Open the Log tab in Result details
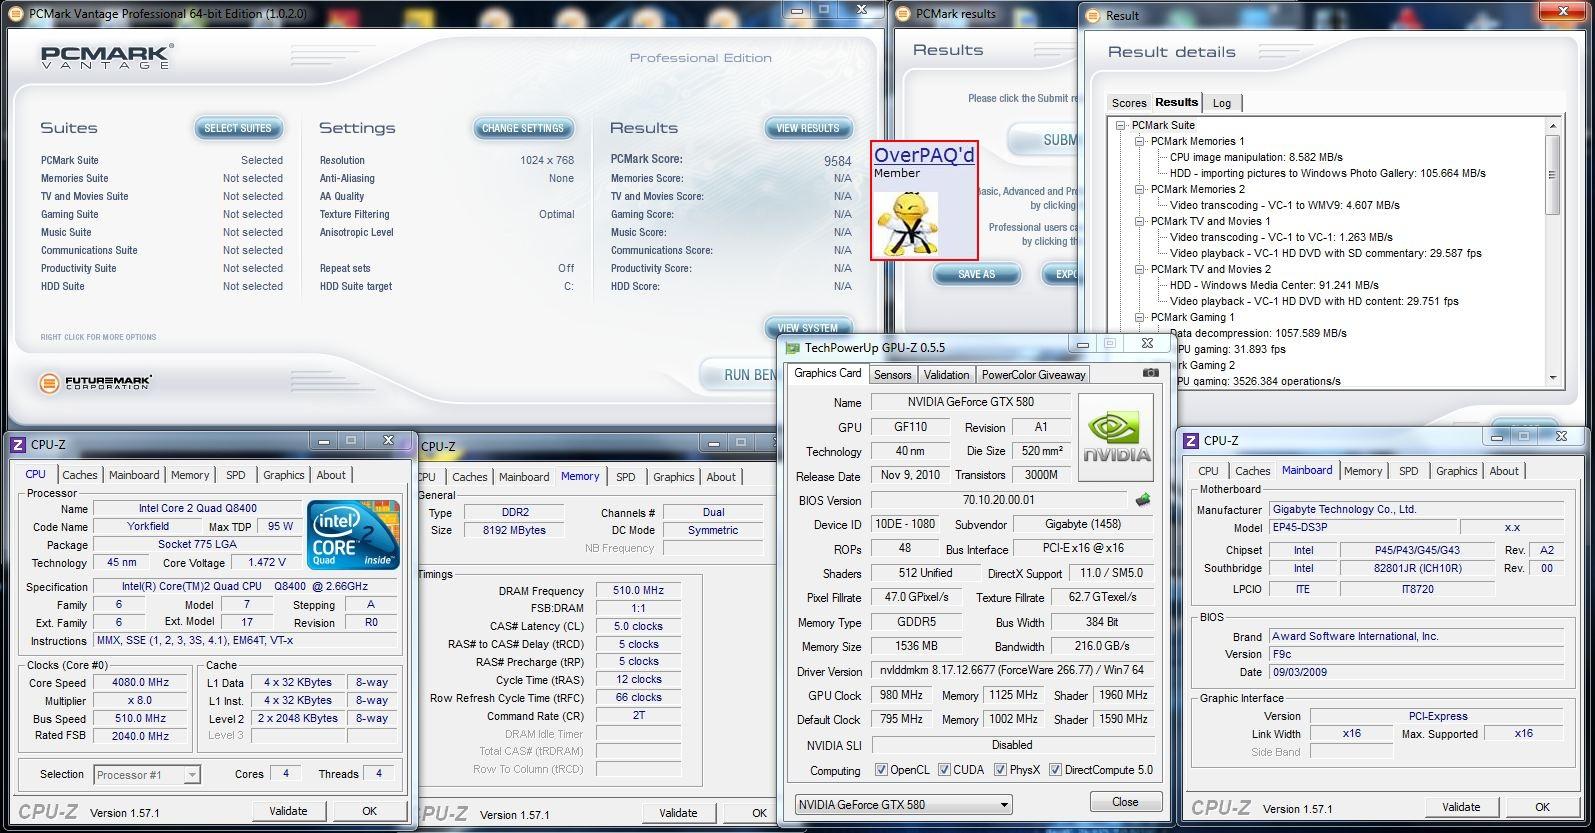The width and height of the screenshot is (1595, 833). [x=1222, y=103]
